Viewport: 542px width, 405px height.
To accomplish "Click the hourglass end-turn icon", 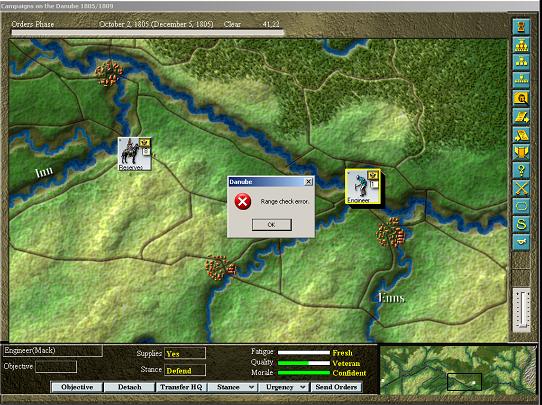I will pos(521,27).
